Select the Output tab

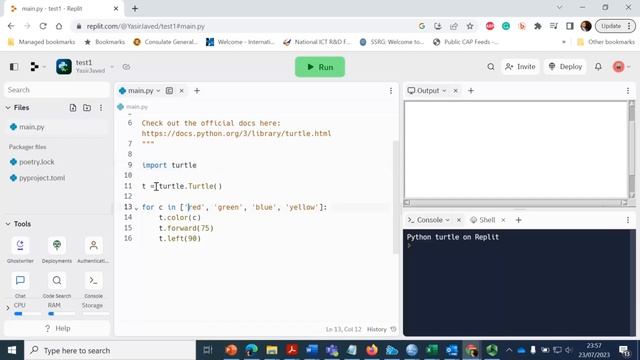424,91
